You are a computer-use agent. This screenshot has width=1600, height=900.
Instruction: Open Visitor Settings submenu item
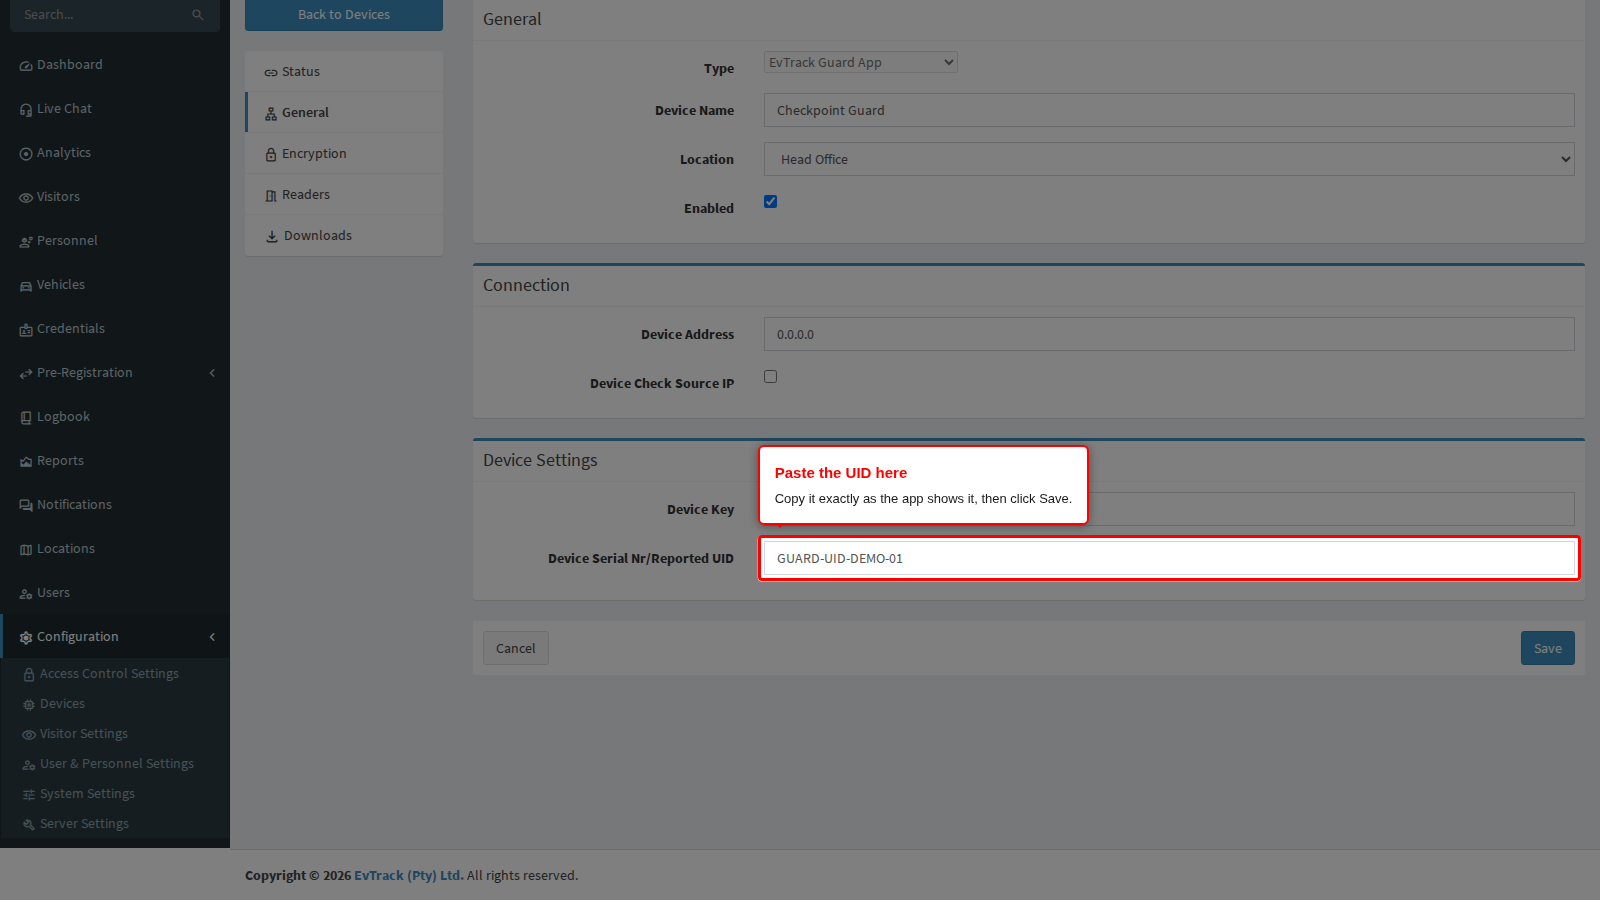coord(84,734)
